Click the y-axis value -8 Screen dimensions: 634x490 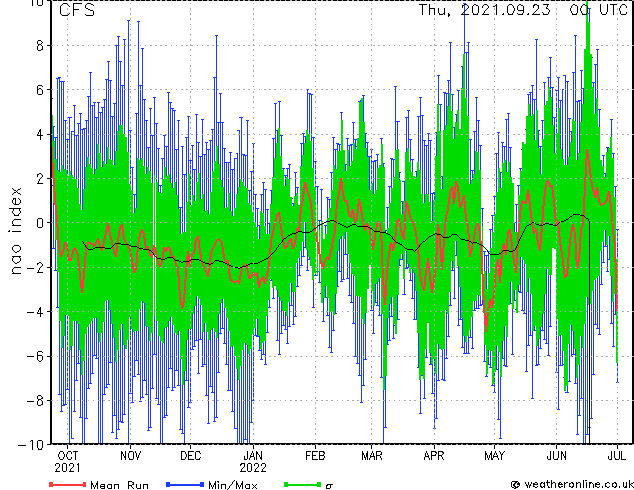[35, 401]
